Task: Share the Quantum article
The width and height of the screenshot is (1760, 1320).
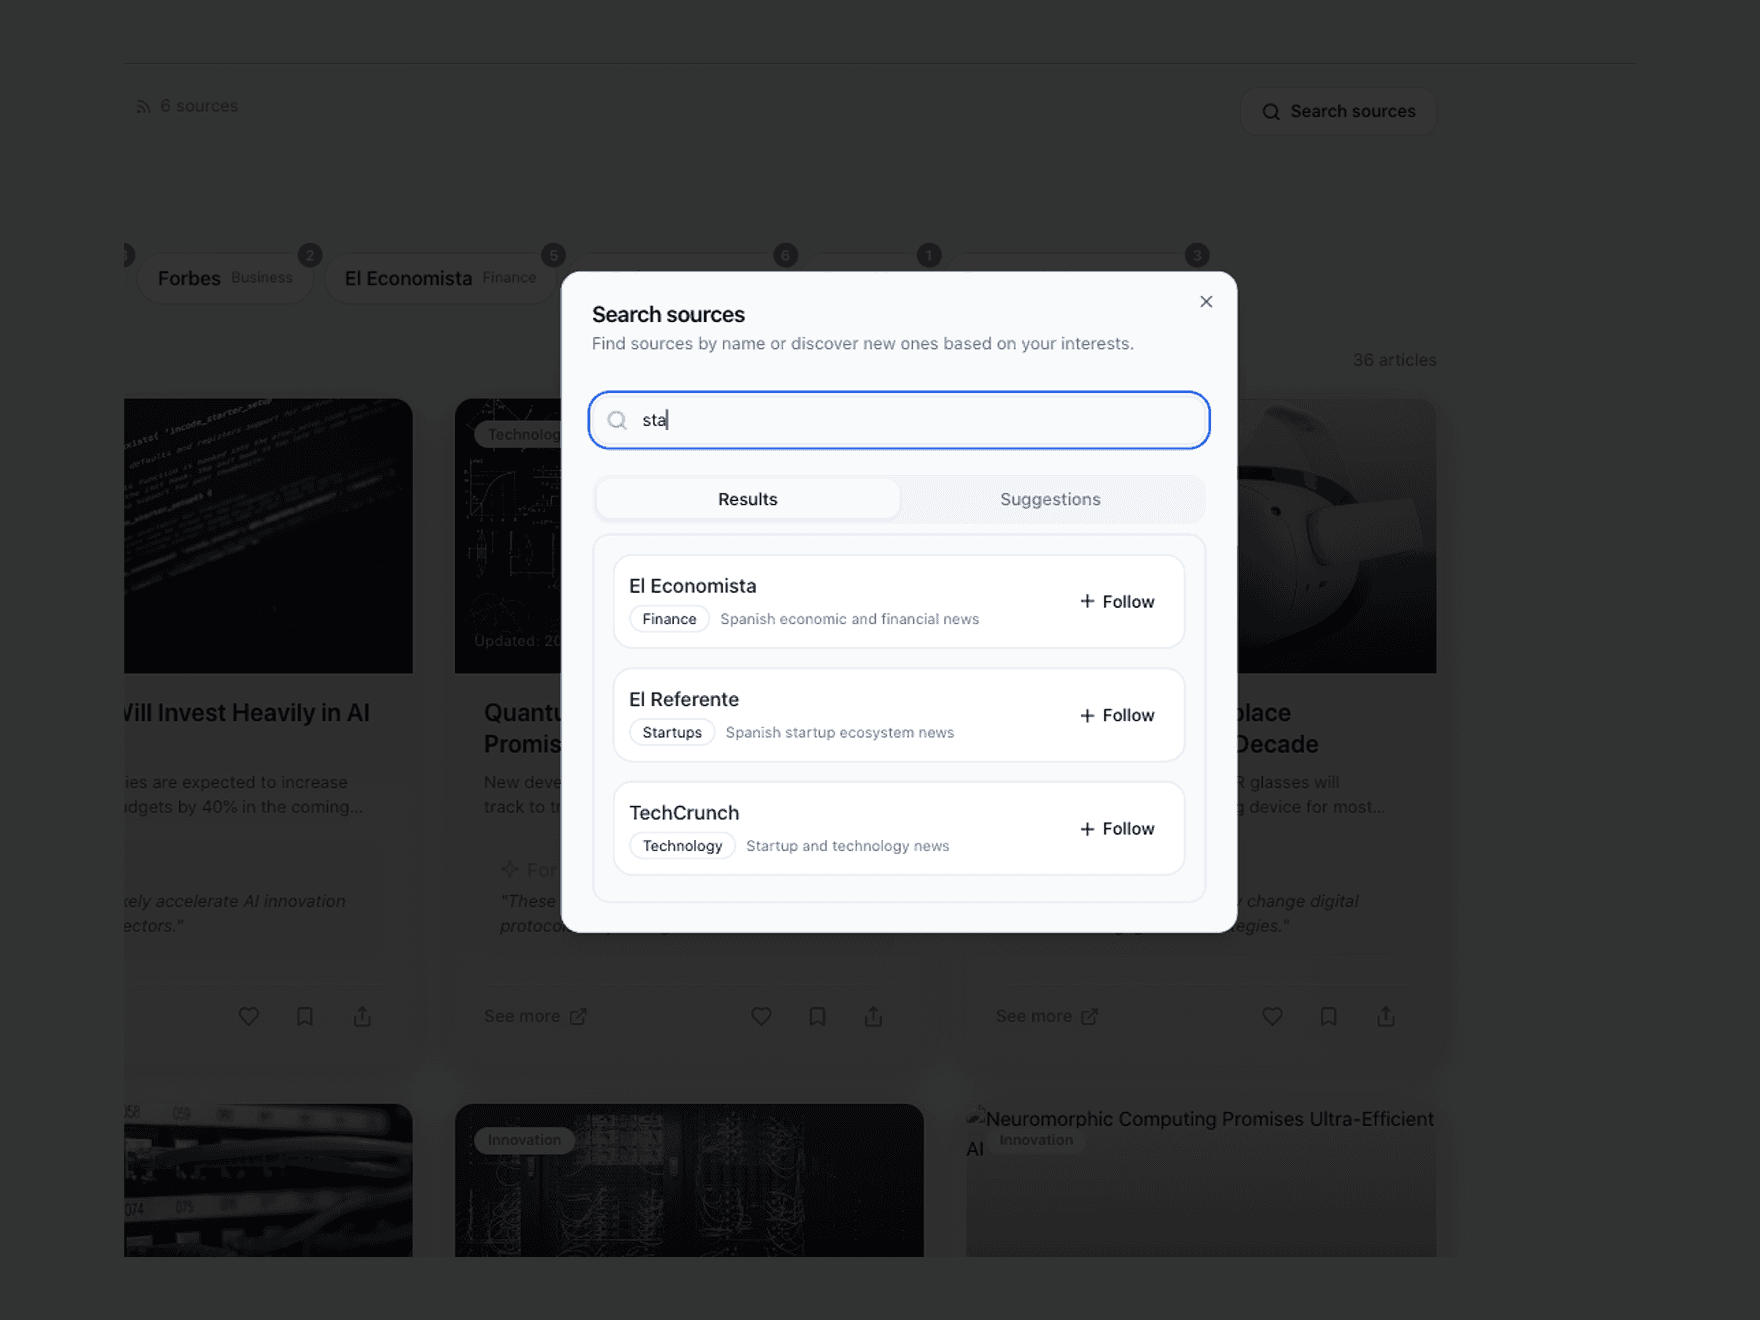Action: coord(873,1016)
